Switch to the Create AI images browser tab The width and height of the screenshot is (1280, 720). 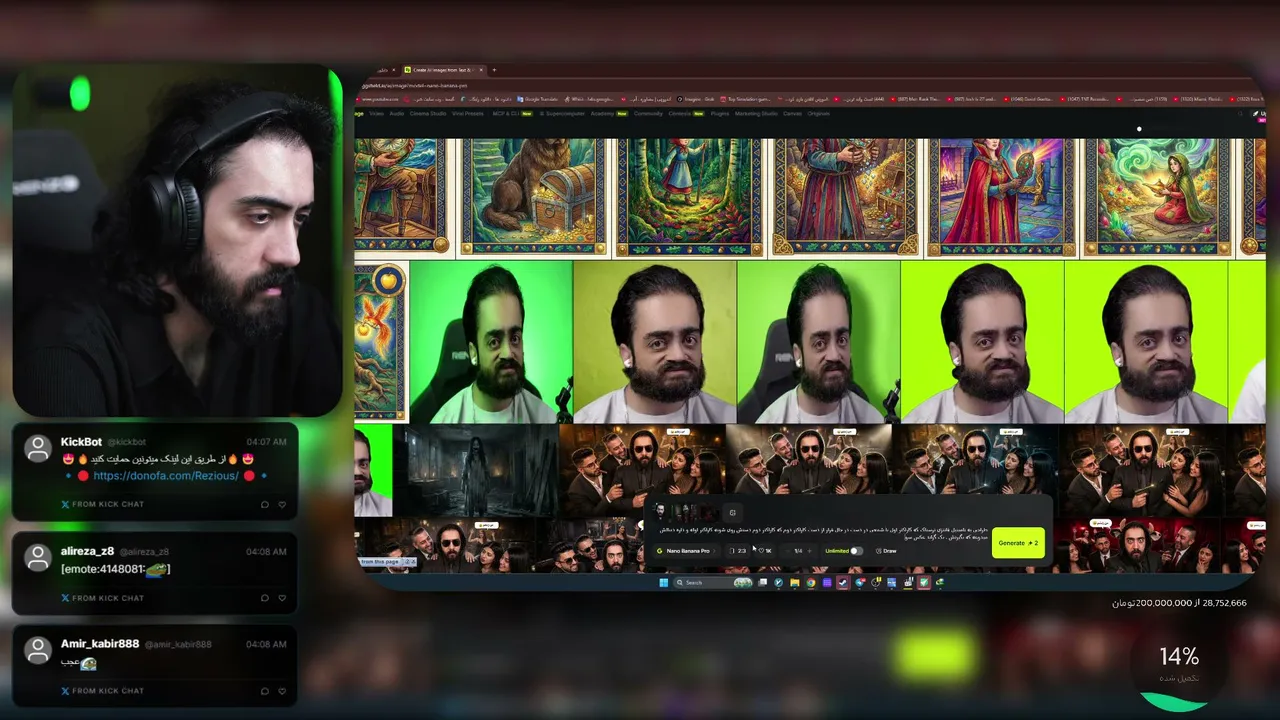pos(442,70)
